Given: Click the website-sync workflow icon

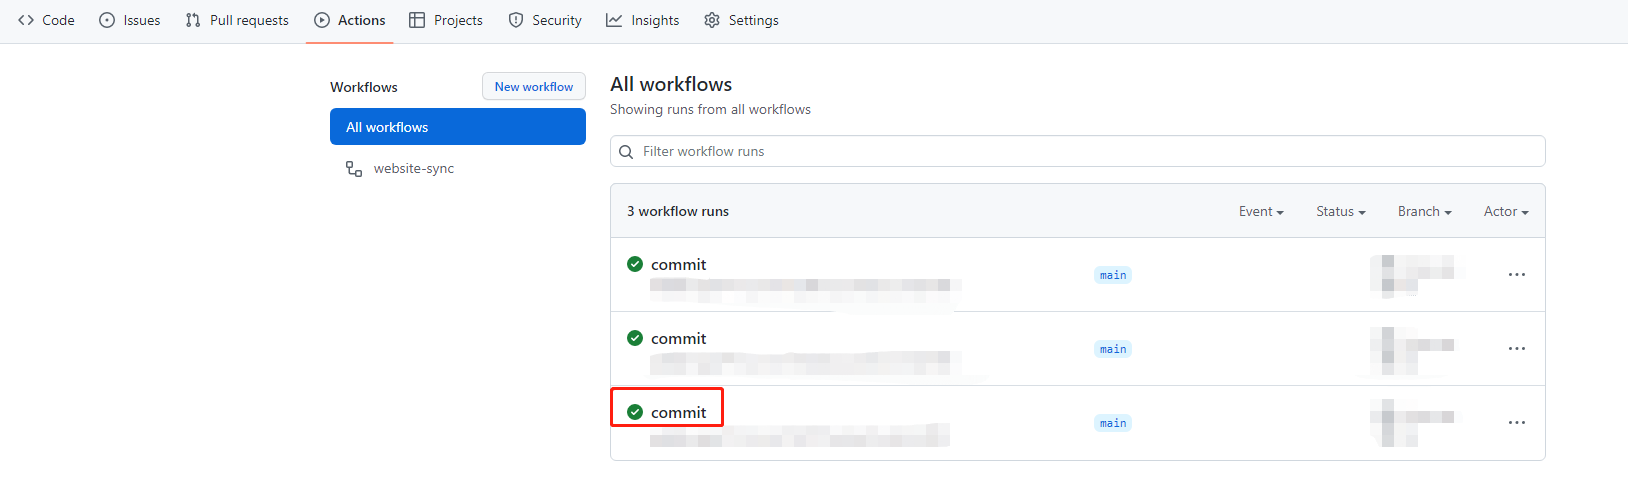Looking at the screenshot, I should pos(354,169).
